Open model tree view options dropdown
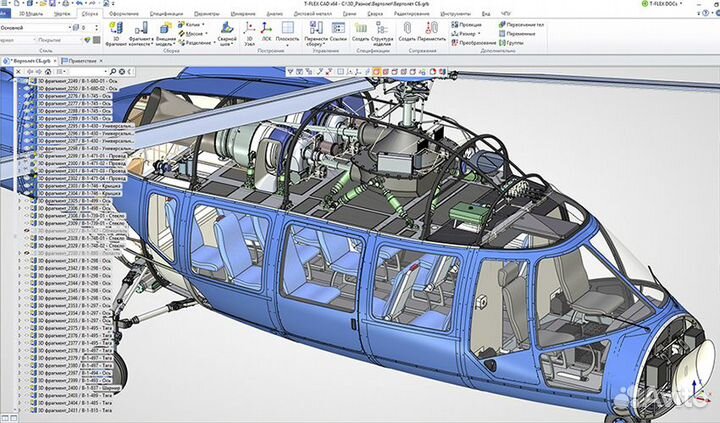This screenshot has width=720, height=423. (61, 72)
